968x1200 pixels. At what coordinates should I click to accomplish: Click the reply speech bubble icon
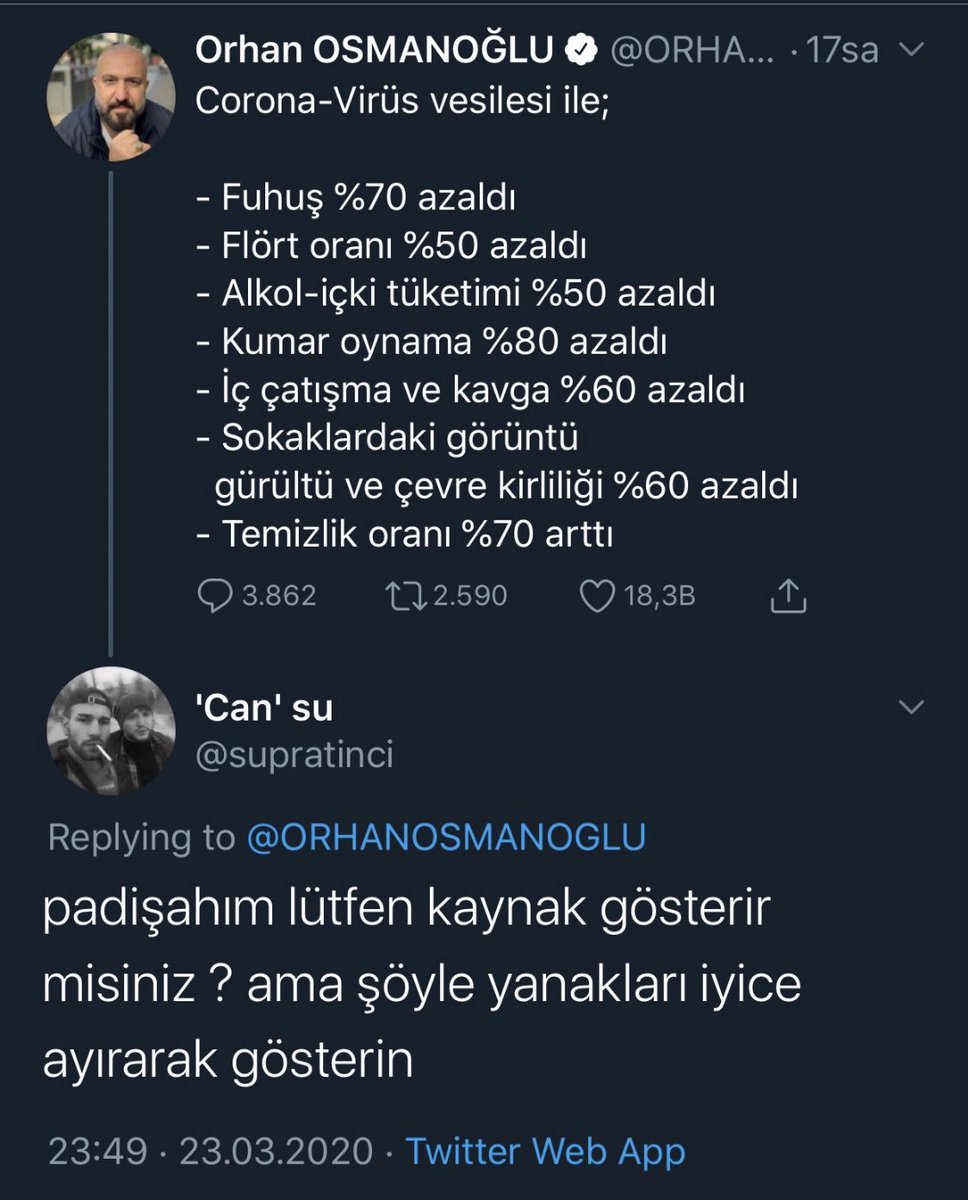click(x=215, y=597)
